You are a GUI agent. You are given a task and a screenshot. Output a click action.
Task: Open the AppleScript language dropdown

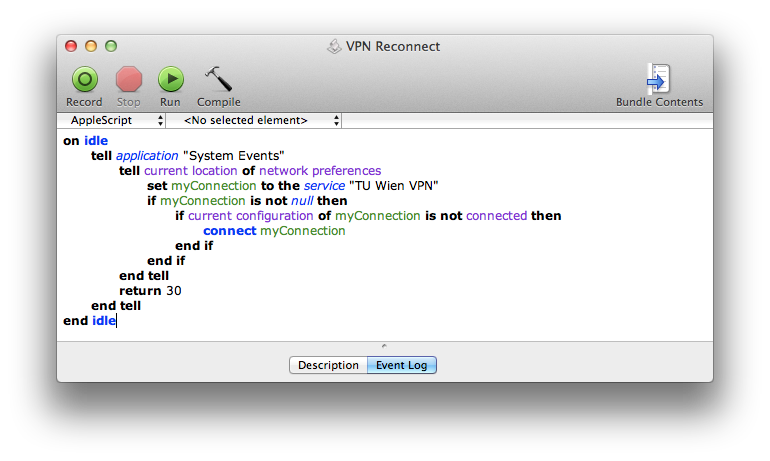pos(117,120)
